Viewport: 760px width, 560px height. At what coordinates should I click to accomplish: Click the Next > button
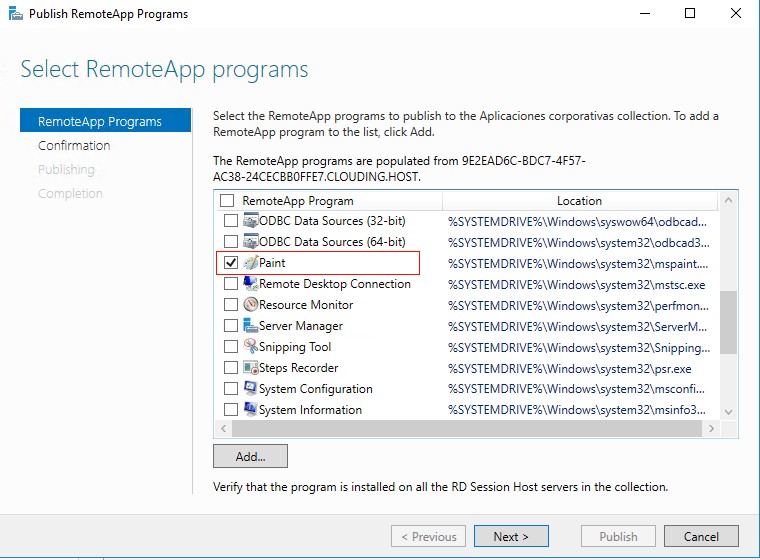tap(511, 536)
